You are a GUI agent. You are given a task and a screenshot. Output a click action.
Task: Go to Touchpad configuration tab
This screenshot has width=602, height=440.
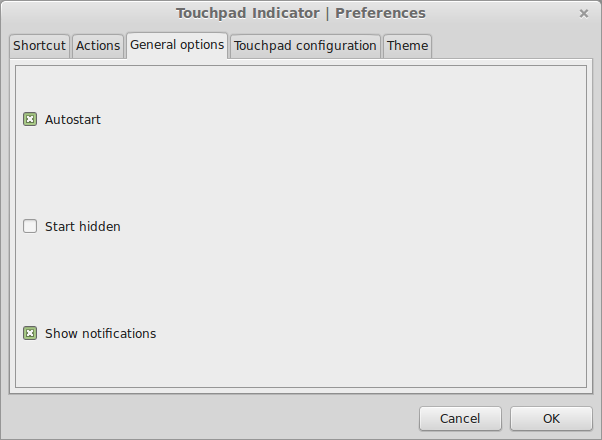coord(305,46)
